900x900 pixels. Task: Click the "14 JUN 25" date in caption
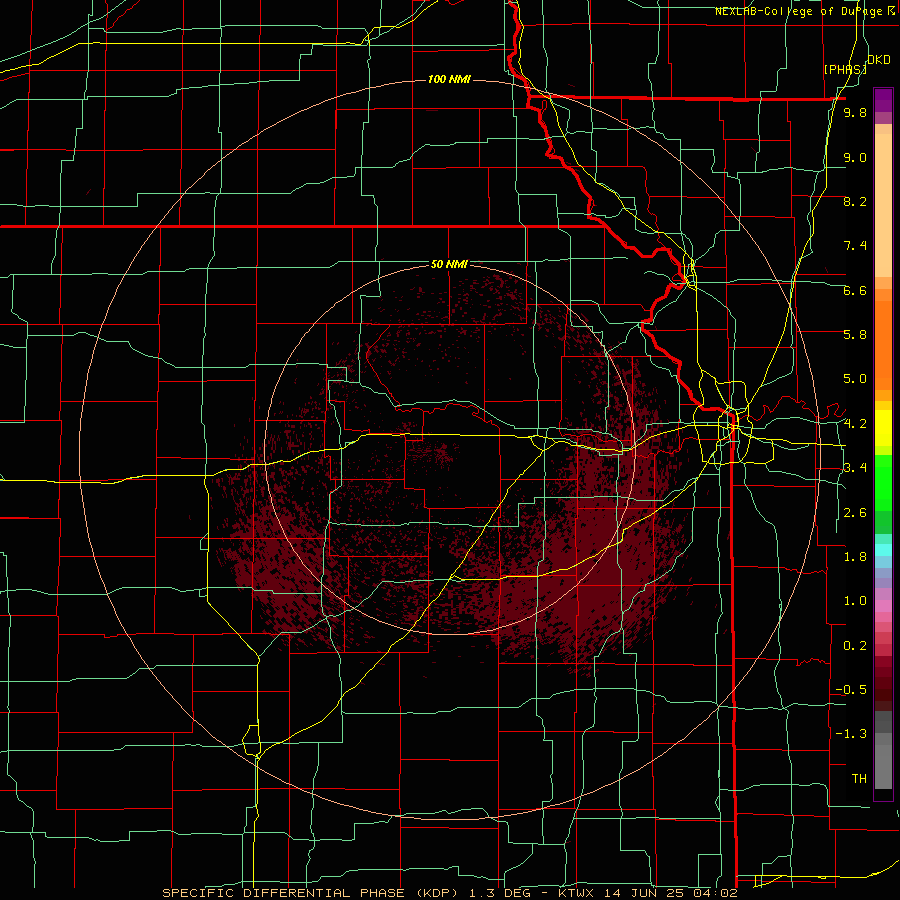pyautogui.click(x=643, y=893)
